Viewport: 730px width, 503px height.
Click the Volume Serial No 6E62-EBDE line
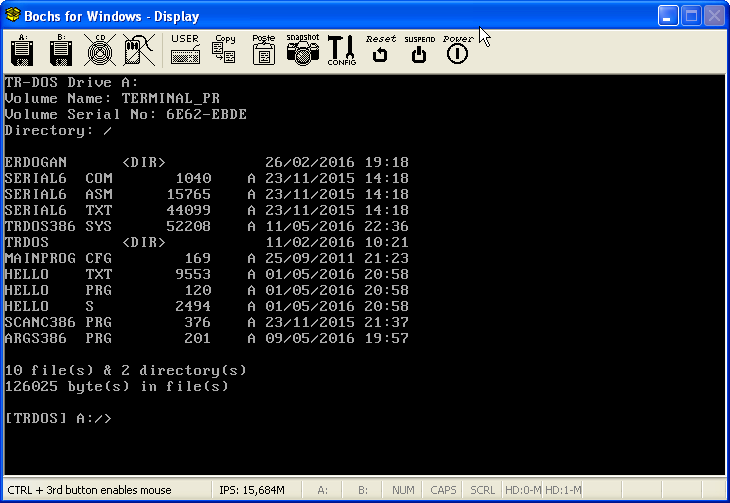point(126,115)
